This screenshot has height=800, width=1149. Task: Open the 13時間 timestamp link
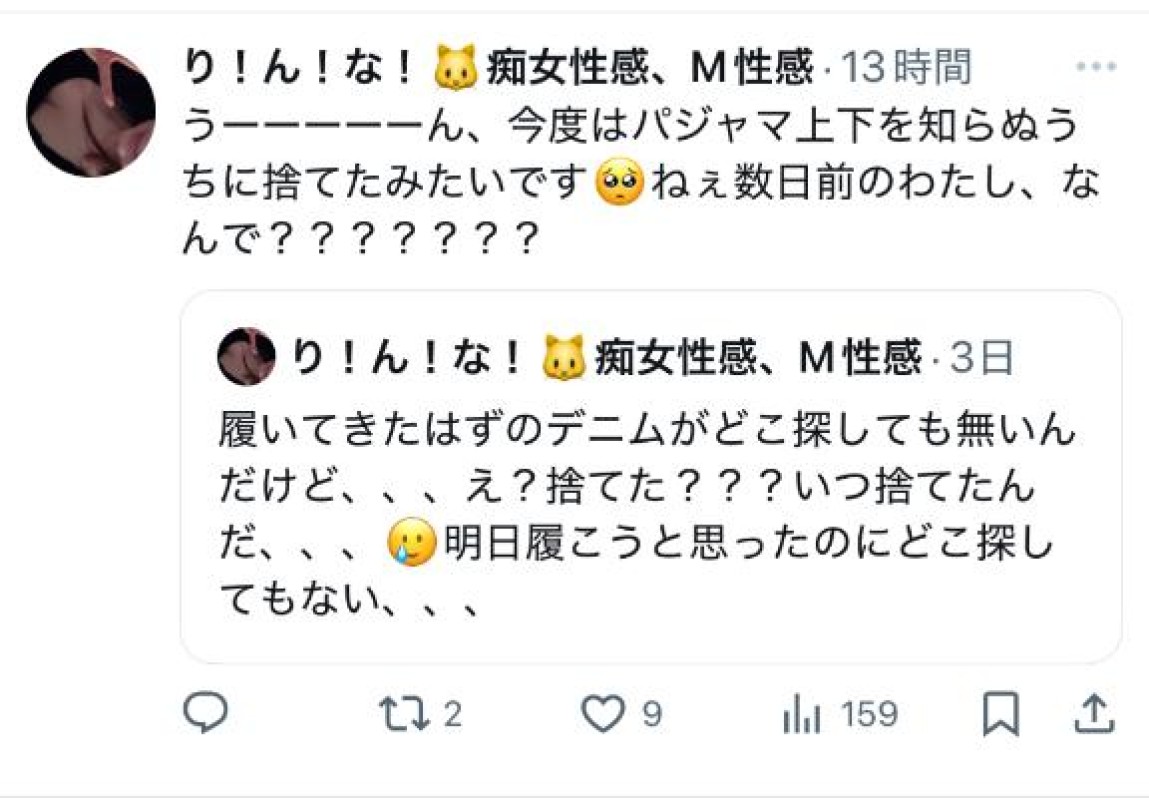pyautogui.click(x=906, y=67)
